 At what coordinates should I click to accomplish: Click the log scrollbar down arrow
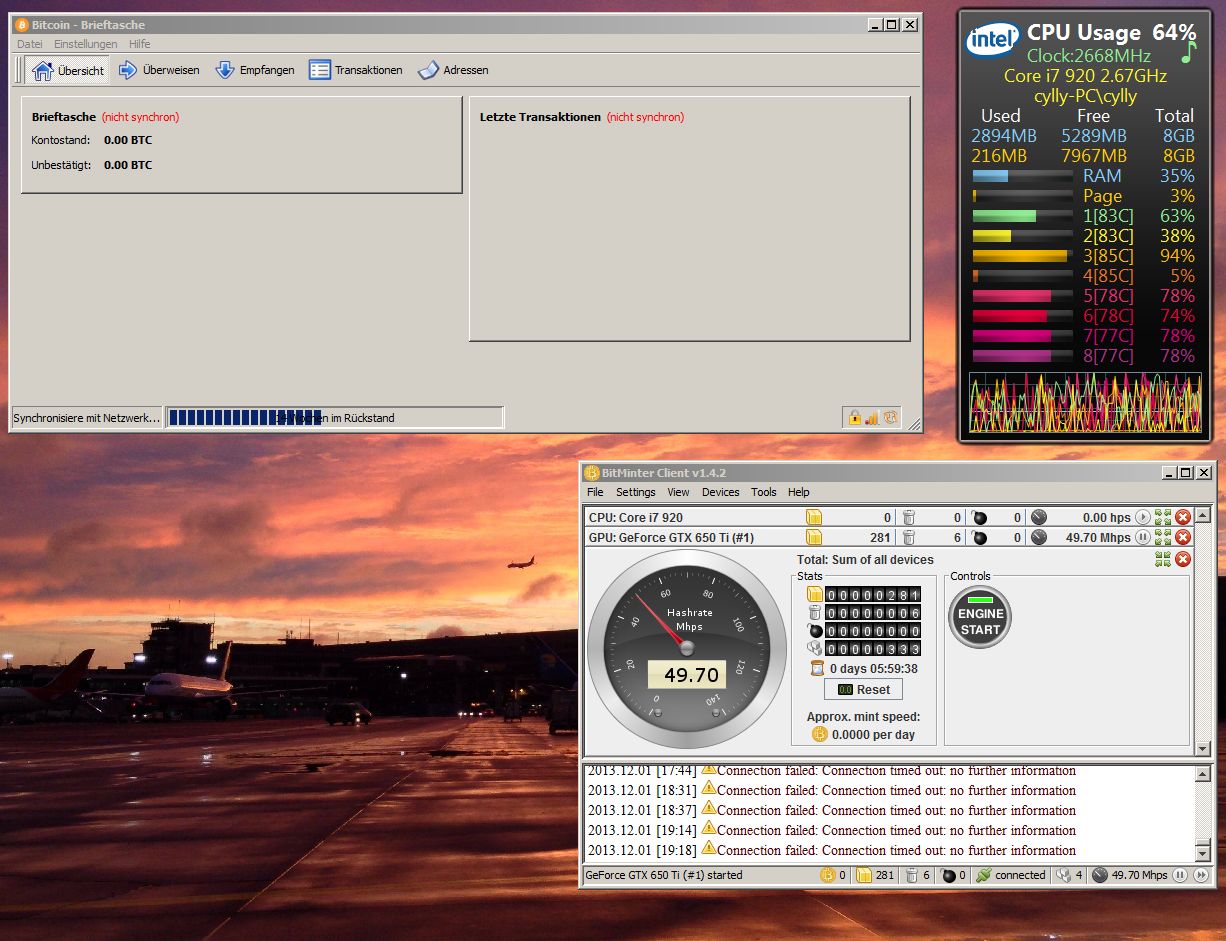pos(1203,854)
